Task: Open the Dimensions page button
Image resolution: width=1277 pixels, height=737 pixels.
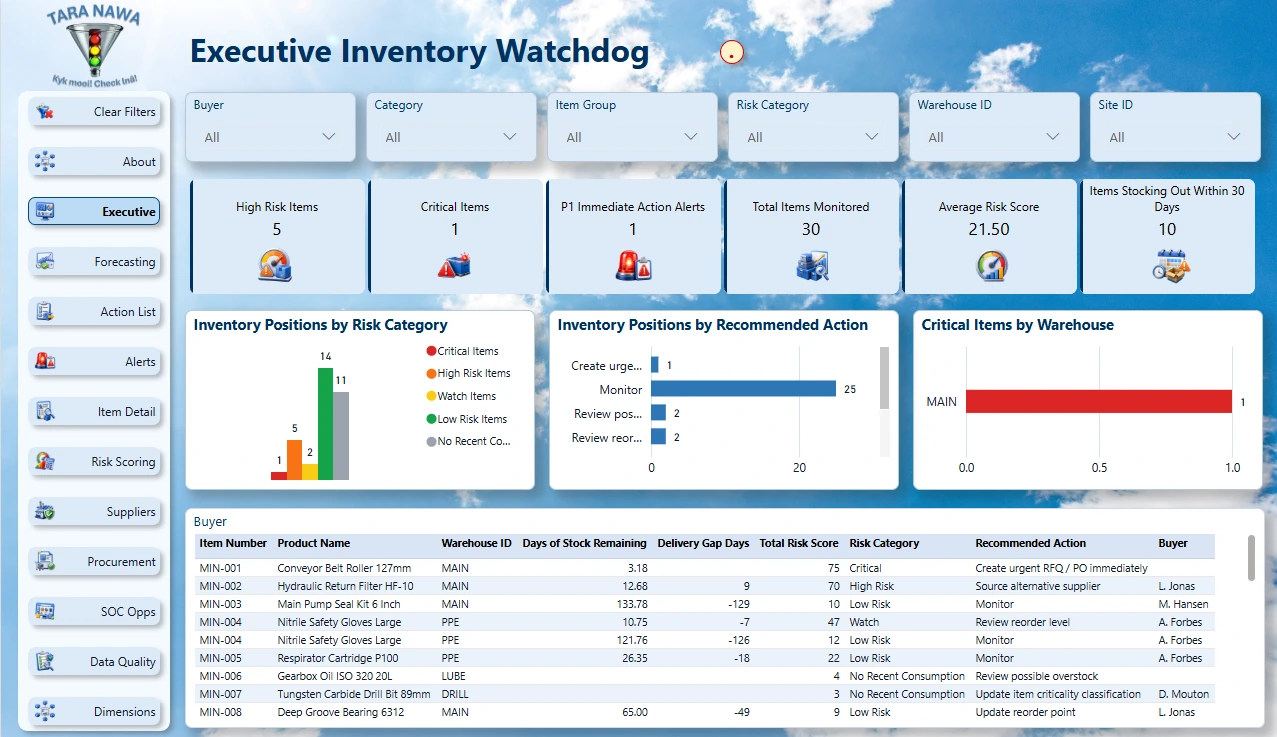Action: click(94, 712)
